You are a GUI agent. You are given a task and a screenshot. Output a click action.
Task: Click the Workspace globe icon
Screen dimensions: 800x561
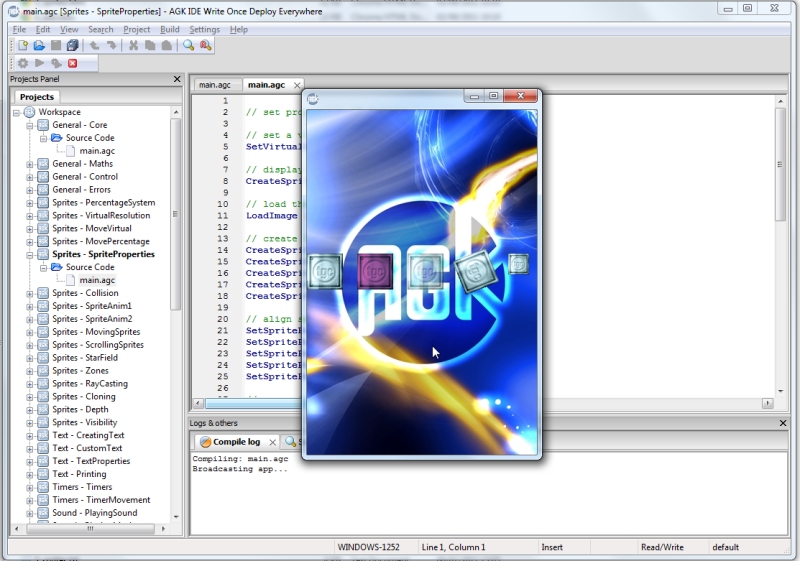coord(30,112)
